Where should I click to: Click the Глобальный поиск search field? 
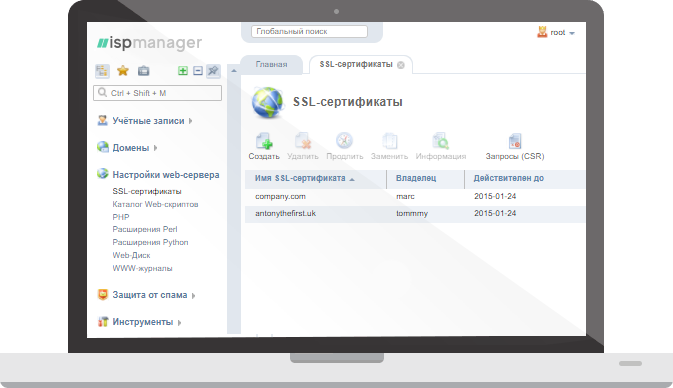pyautogui.click(x=309, y=31)
